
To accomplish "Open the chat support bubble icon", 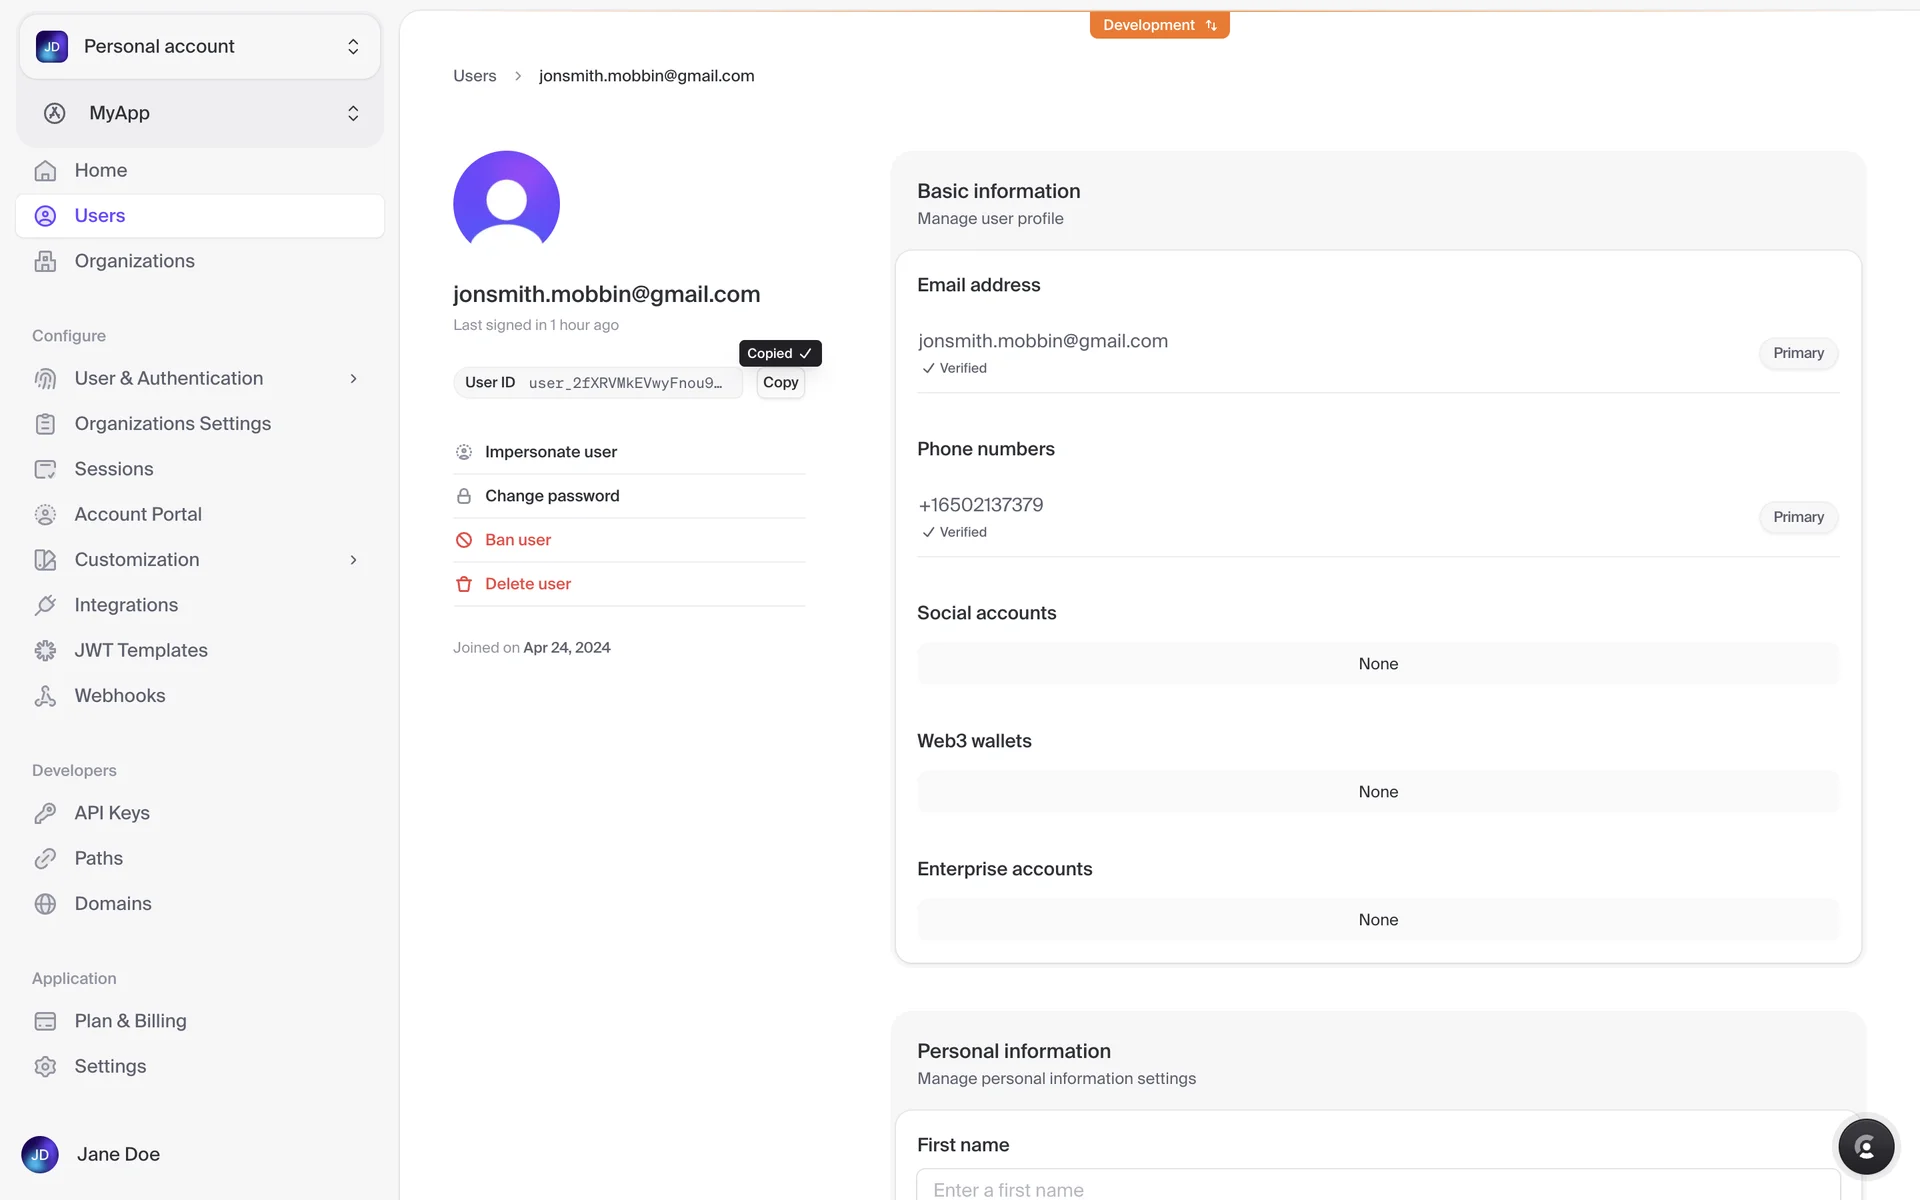I will [x=1865, y=1147].
